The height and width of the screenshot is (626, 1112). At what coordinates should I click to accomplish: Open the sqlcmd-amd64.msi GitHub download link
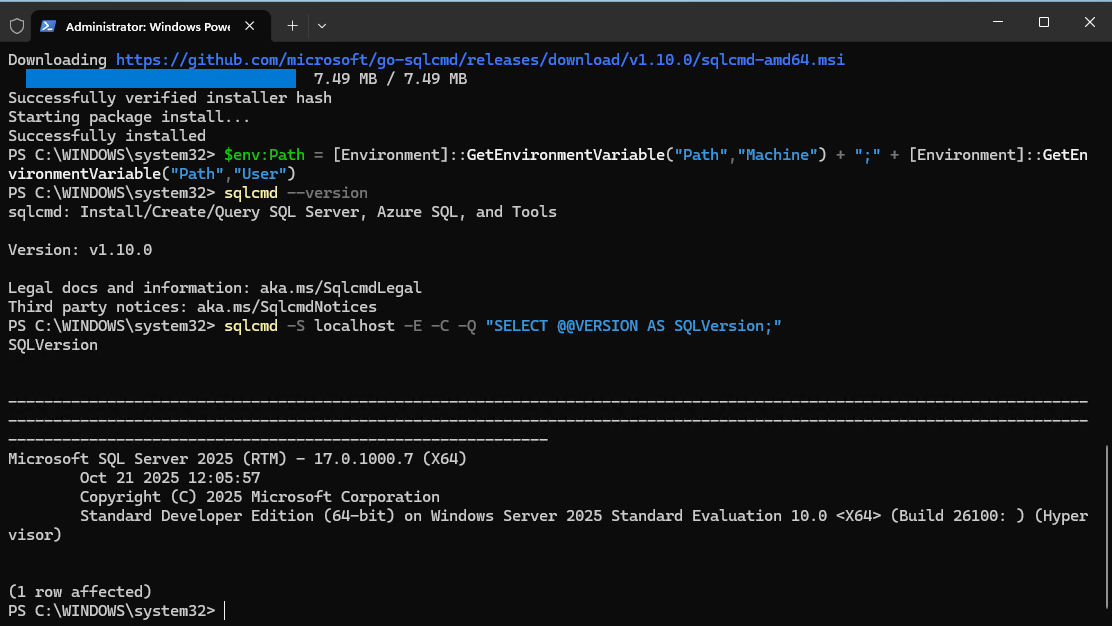[x=480, y=60]
